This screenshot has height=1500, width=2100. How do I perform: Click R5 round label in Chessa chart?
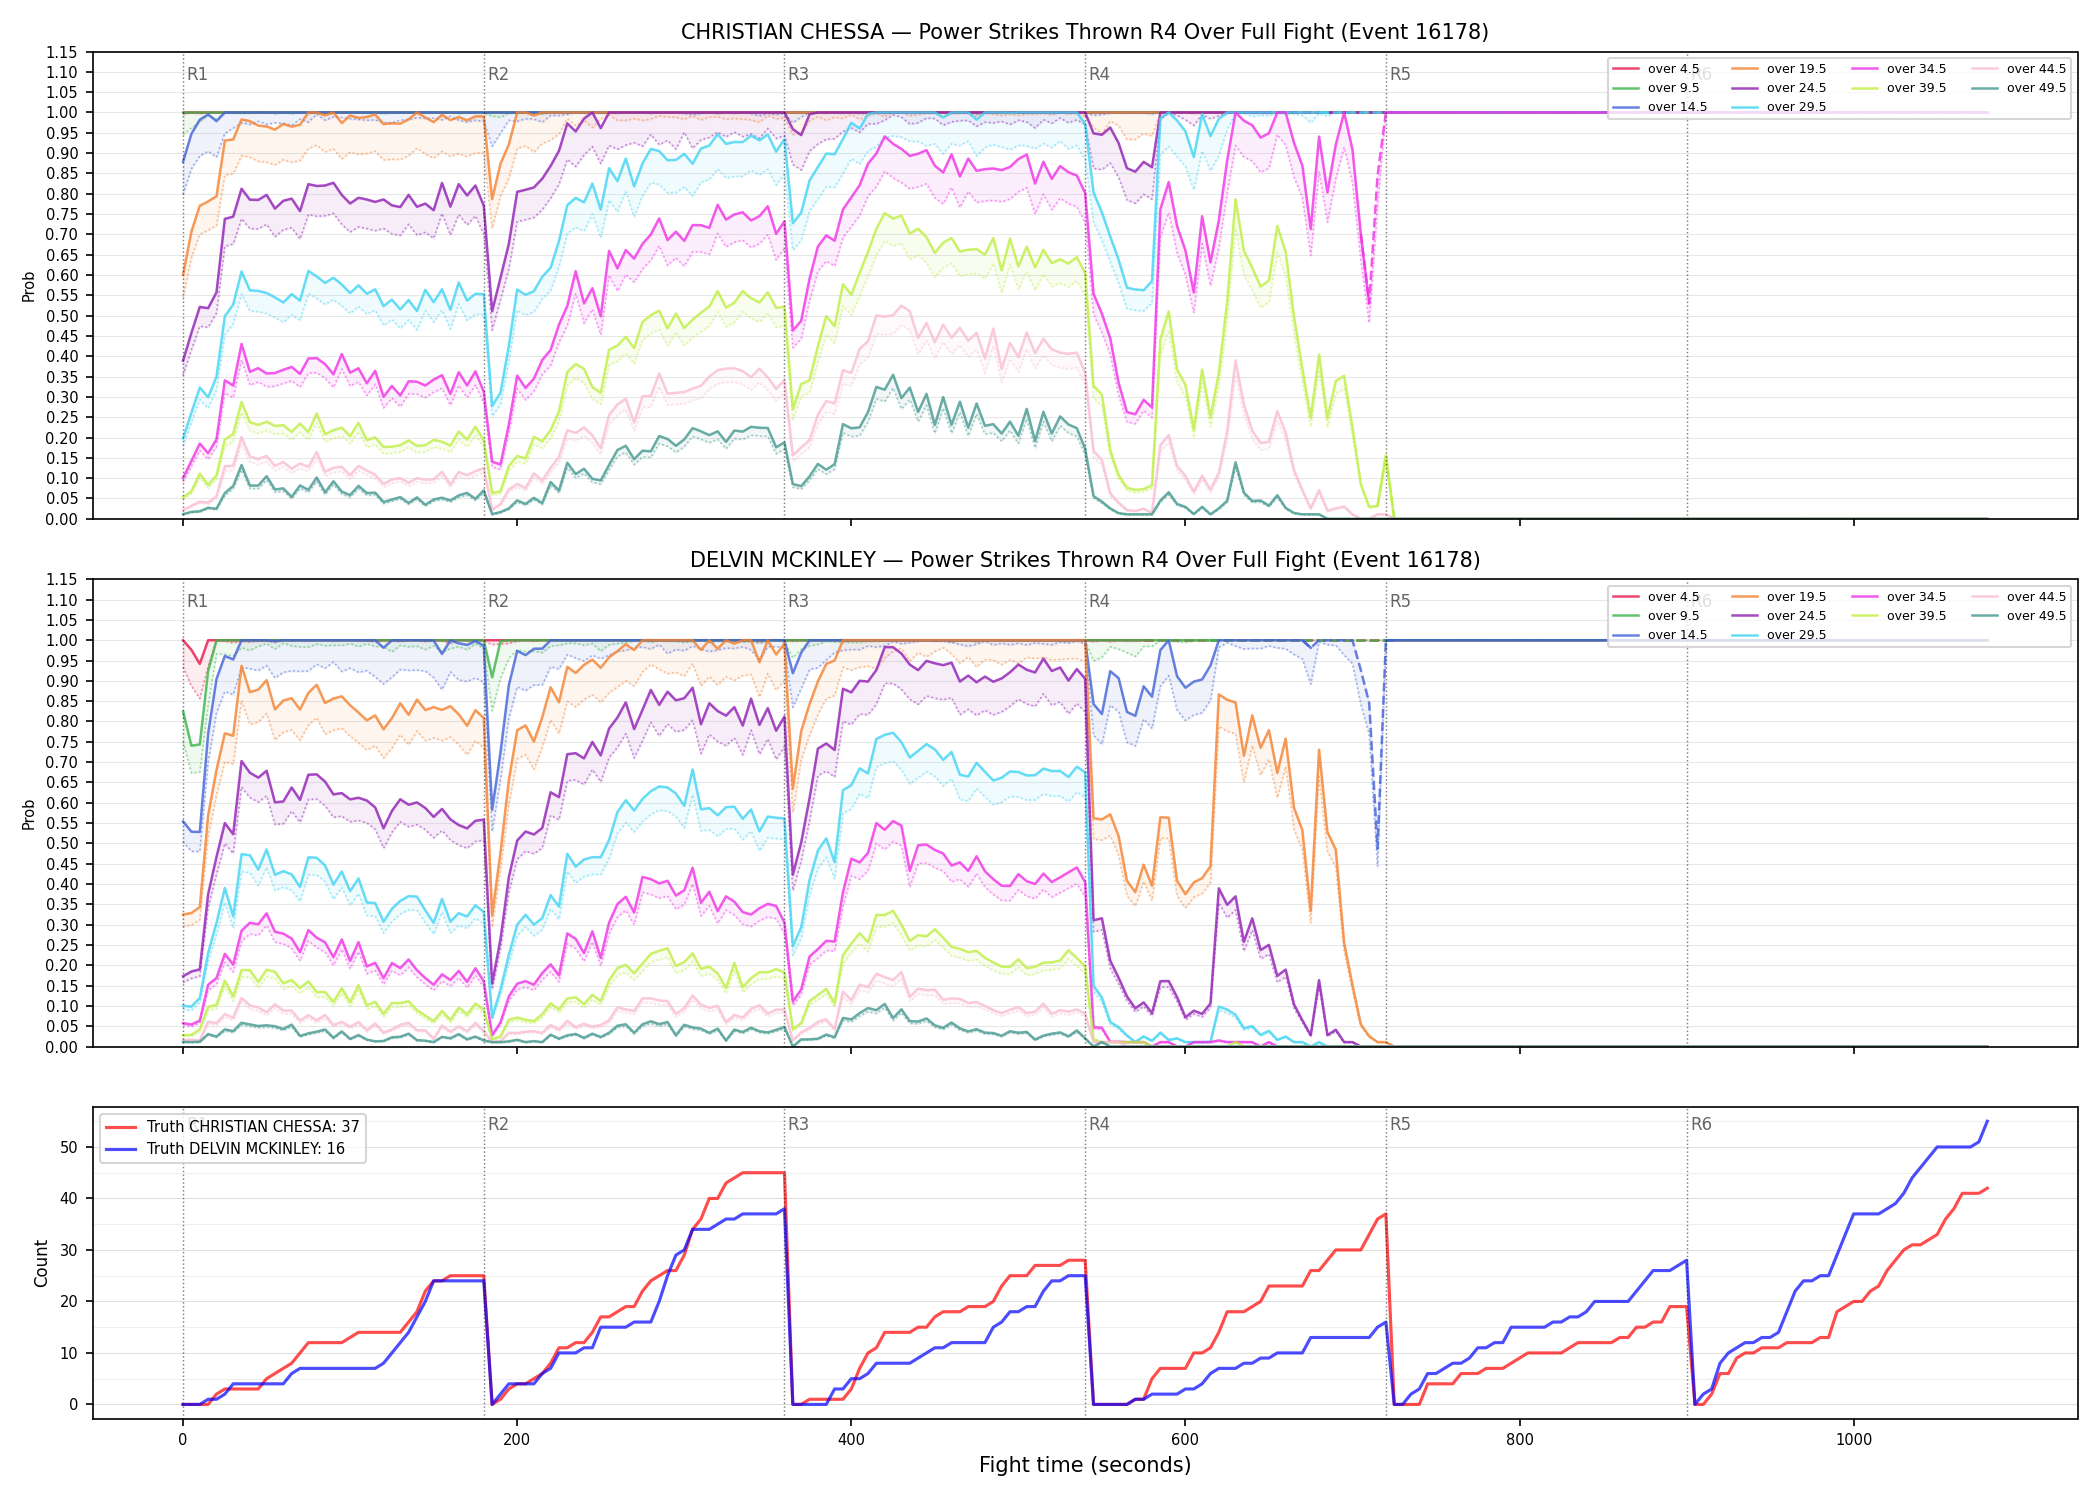click(x=1400, y=74)
